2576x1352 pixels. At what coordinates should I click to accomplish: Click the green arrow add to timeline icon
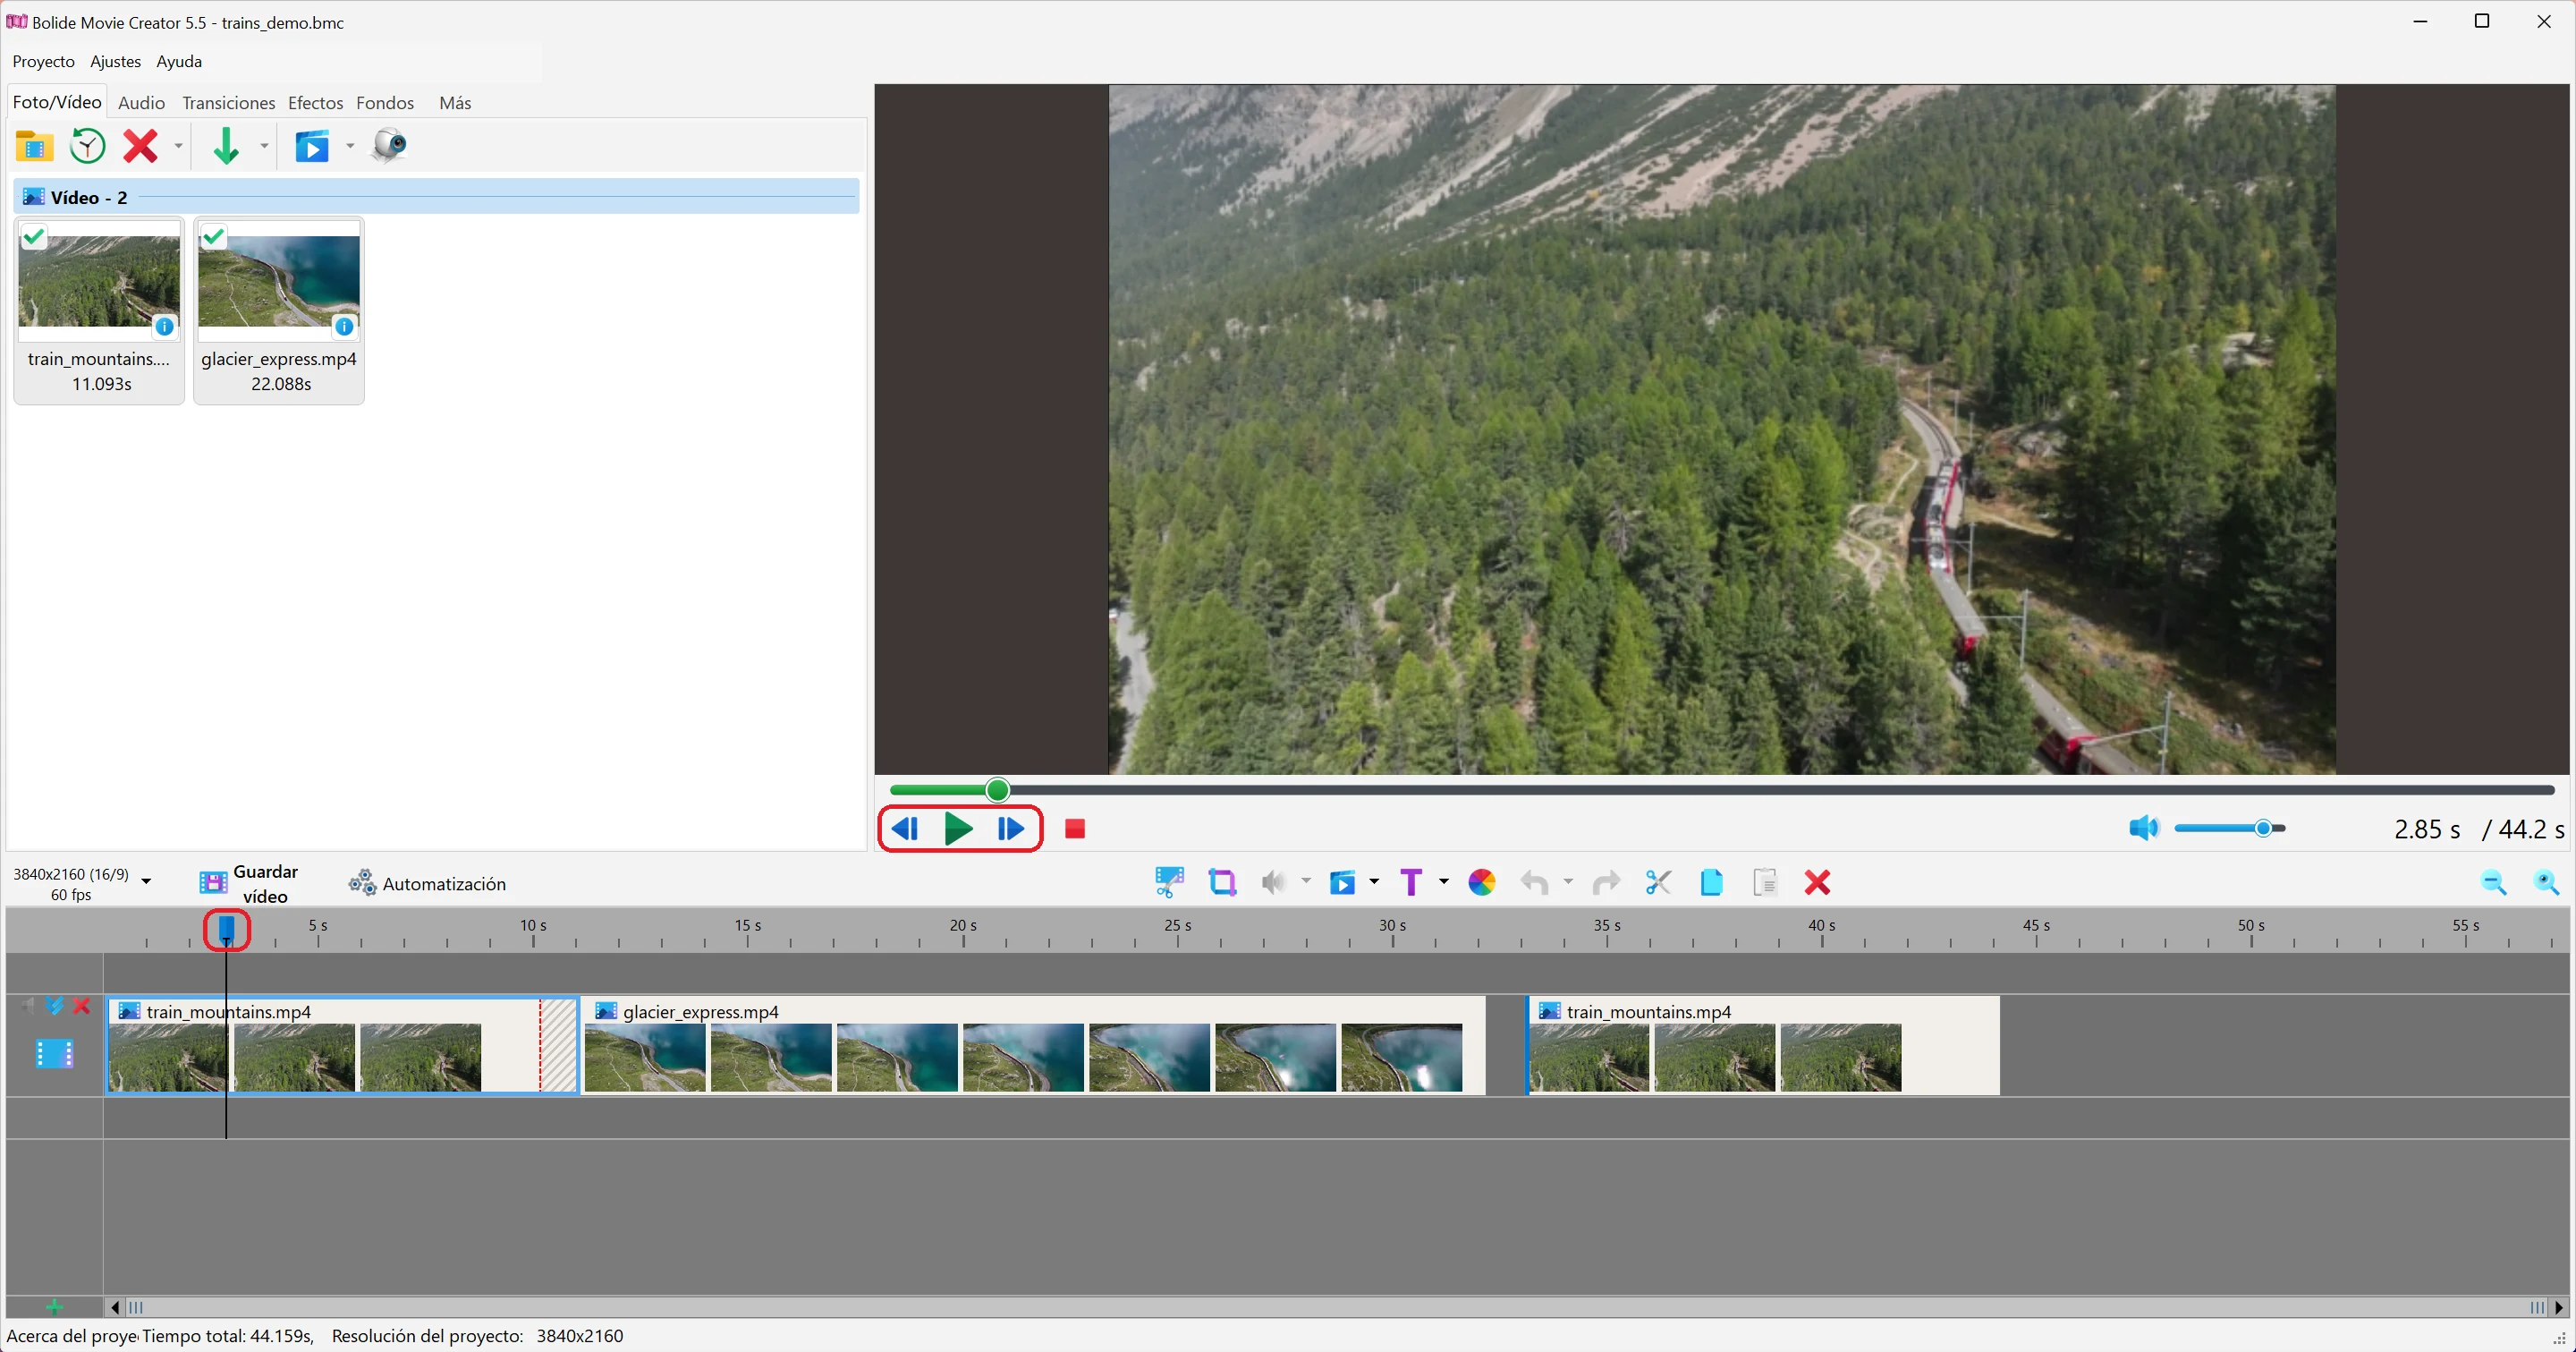point(226,146)
